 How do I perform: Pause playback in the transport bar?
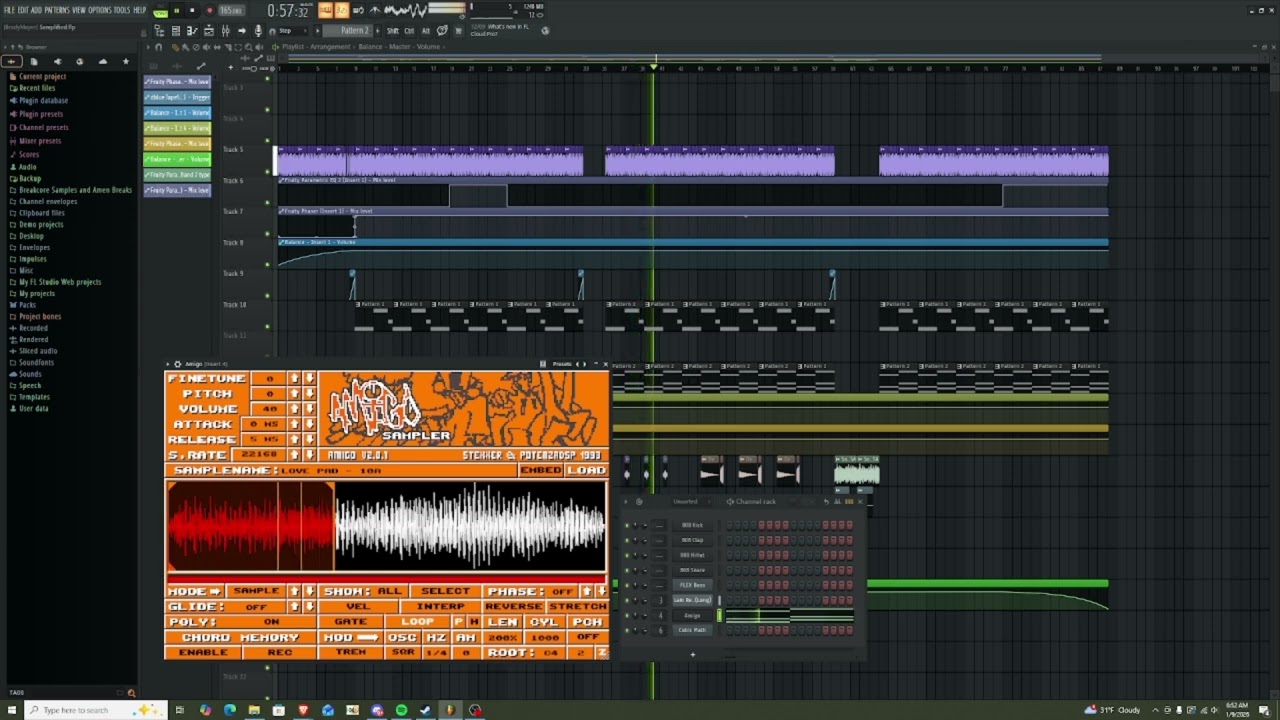pos(177,10)
